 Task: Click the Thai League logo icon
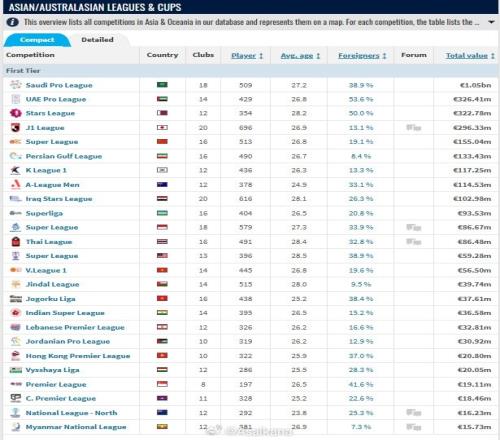coord(15,242)
